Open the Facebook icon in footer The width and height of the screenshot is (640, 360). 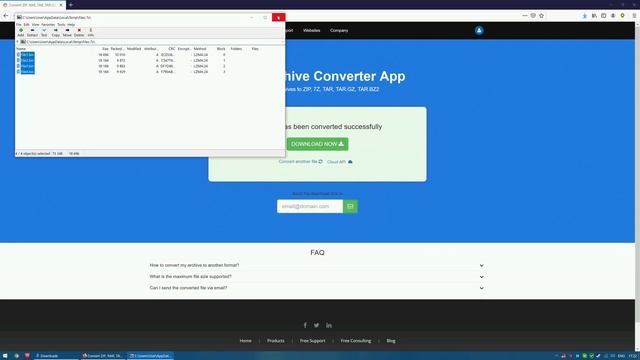click(305, 325)
